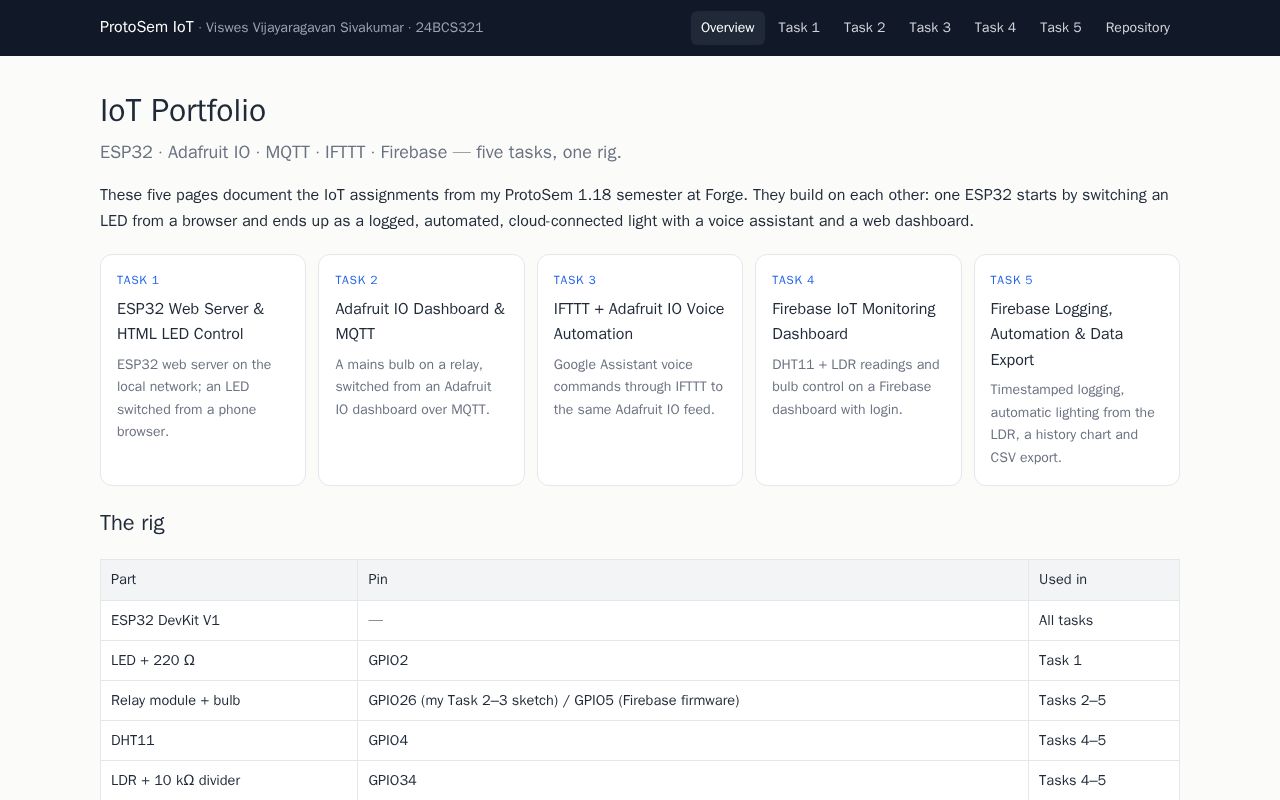The width and height of the screenshot is (1280, 800).
Task: Click the TASK 3 card label
Action: pyautogui.click(x=575, y=280)
